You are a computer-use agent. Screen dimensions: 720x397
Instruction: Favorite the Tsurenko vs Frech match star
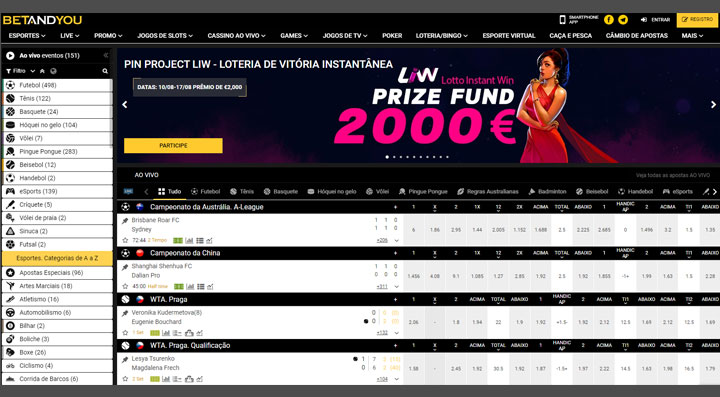point(125,379)
